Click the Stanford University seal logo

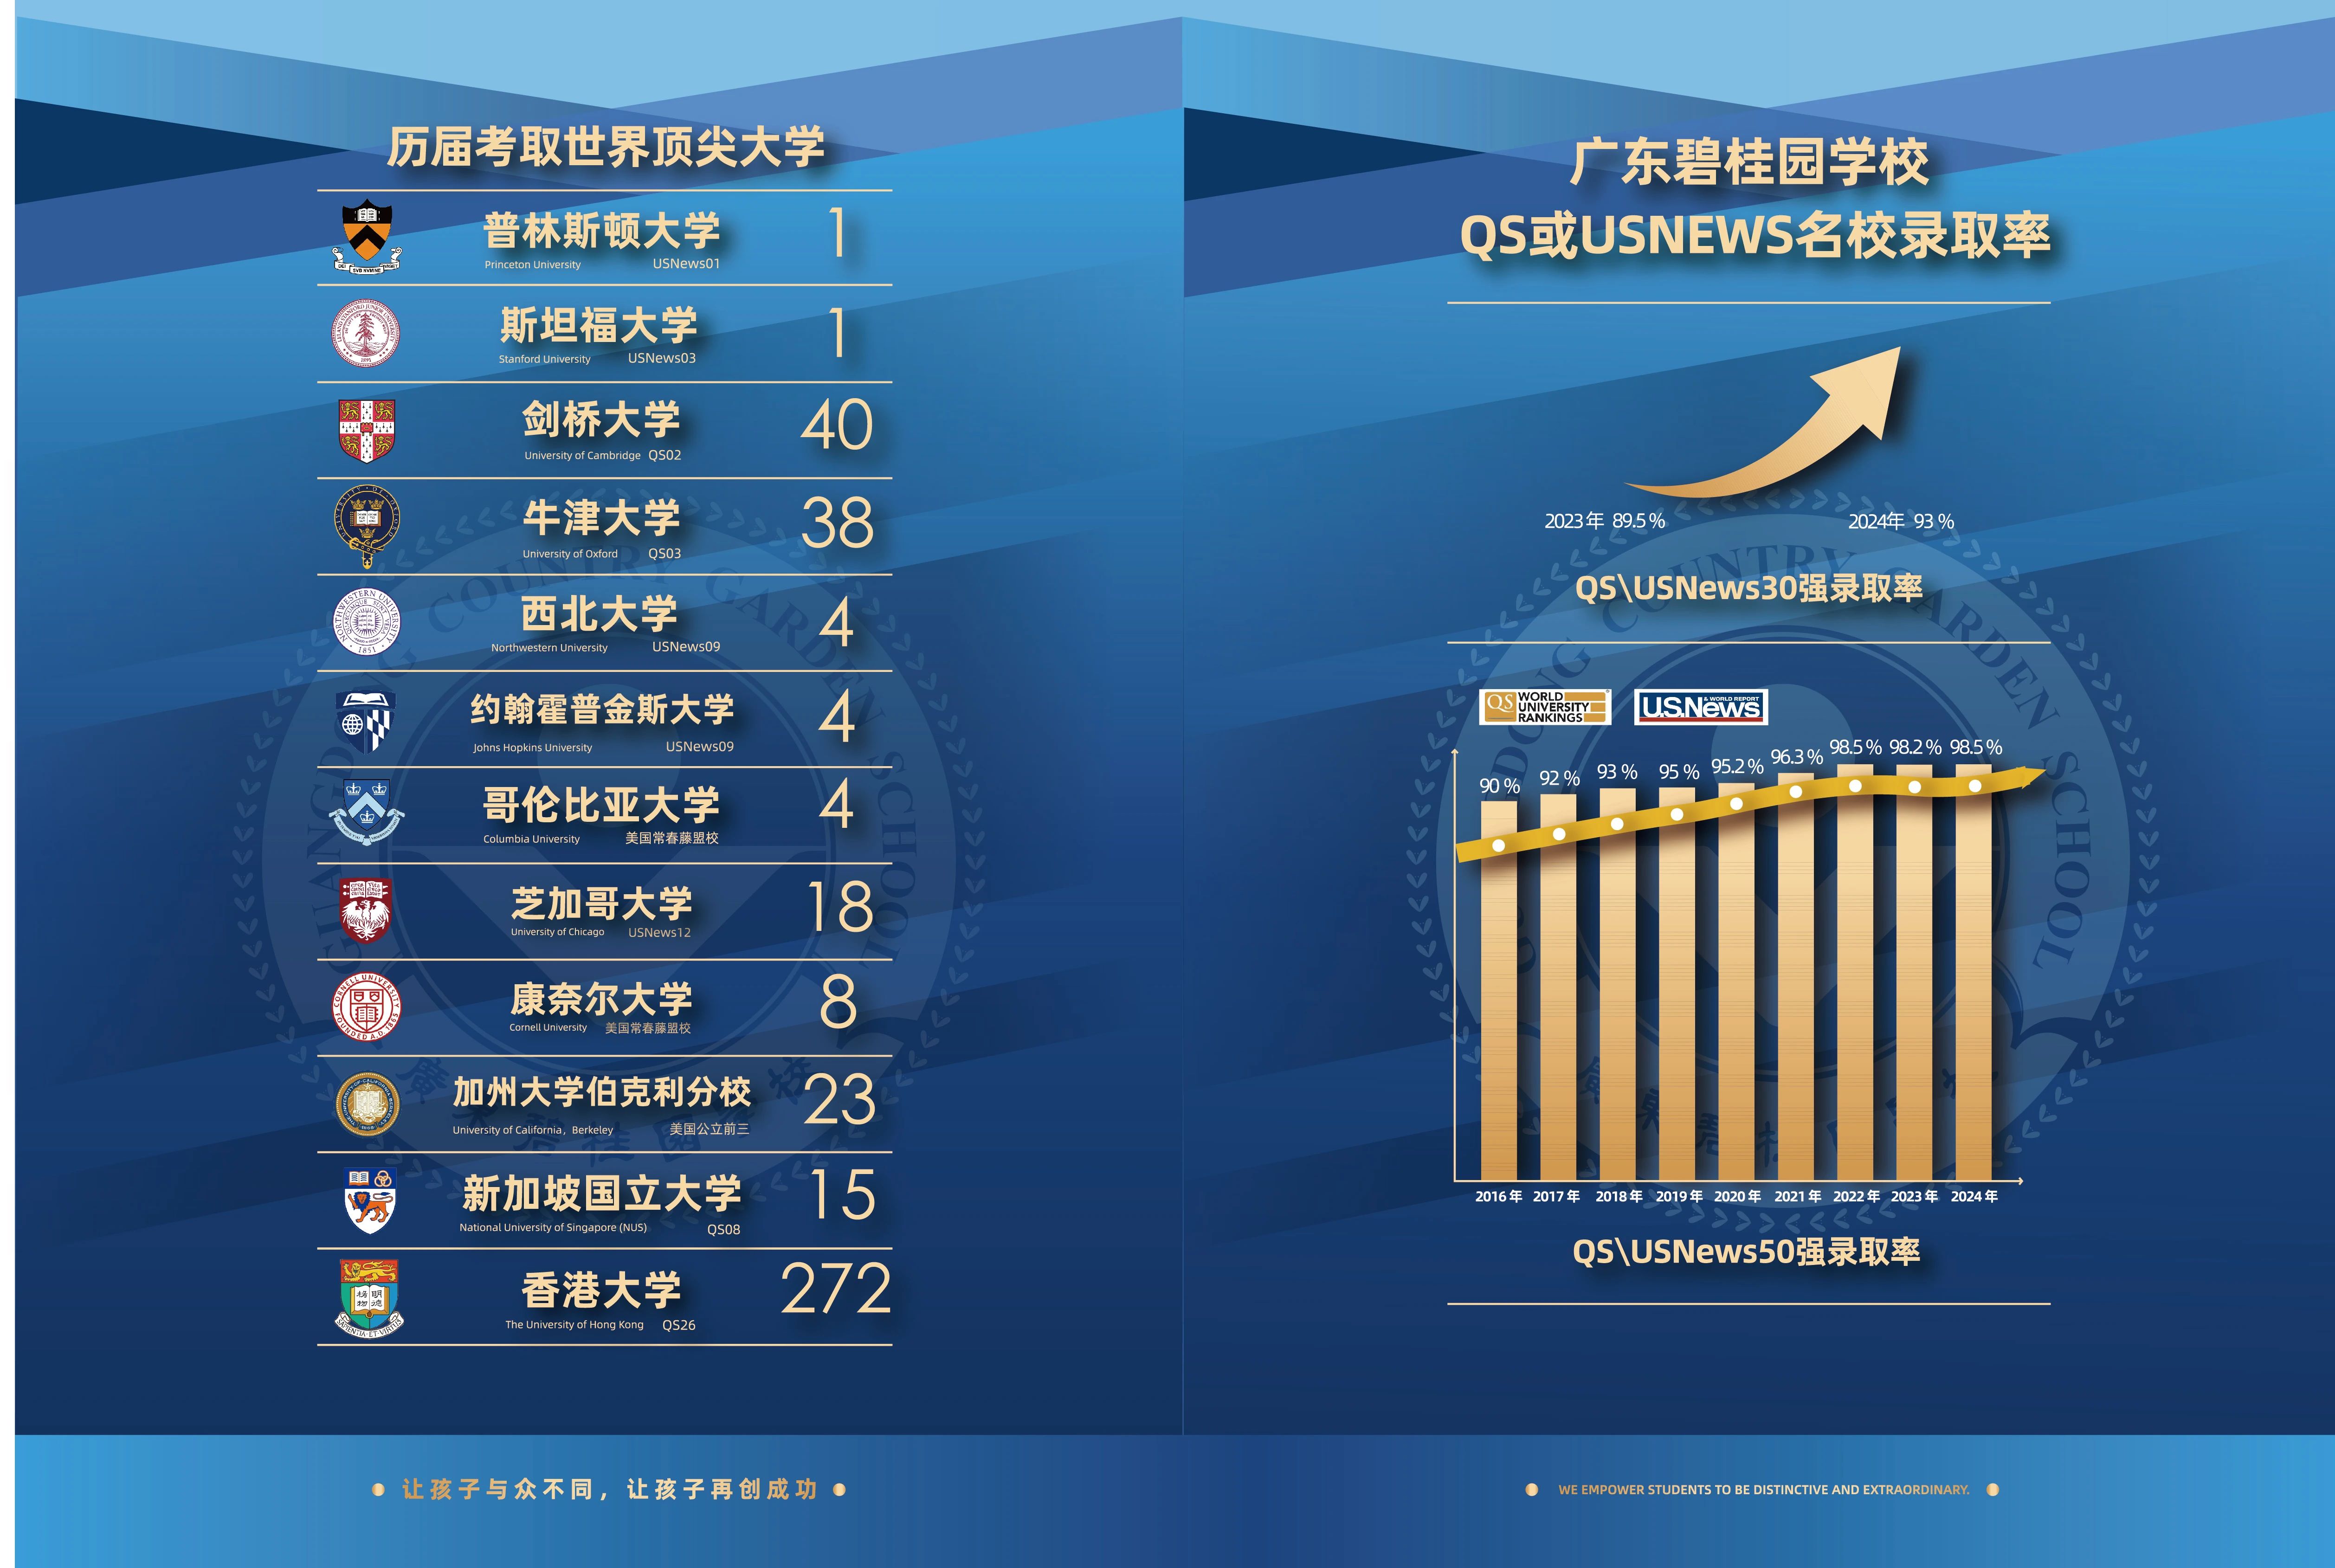[x=366, y=333]
